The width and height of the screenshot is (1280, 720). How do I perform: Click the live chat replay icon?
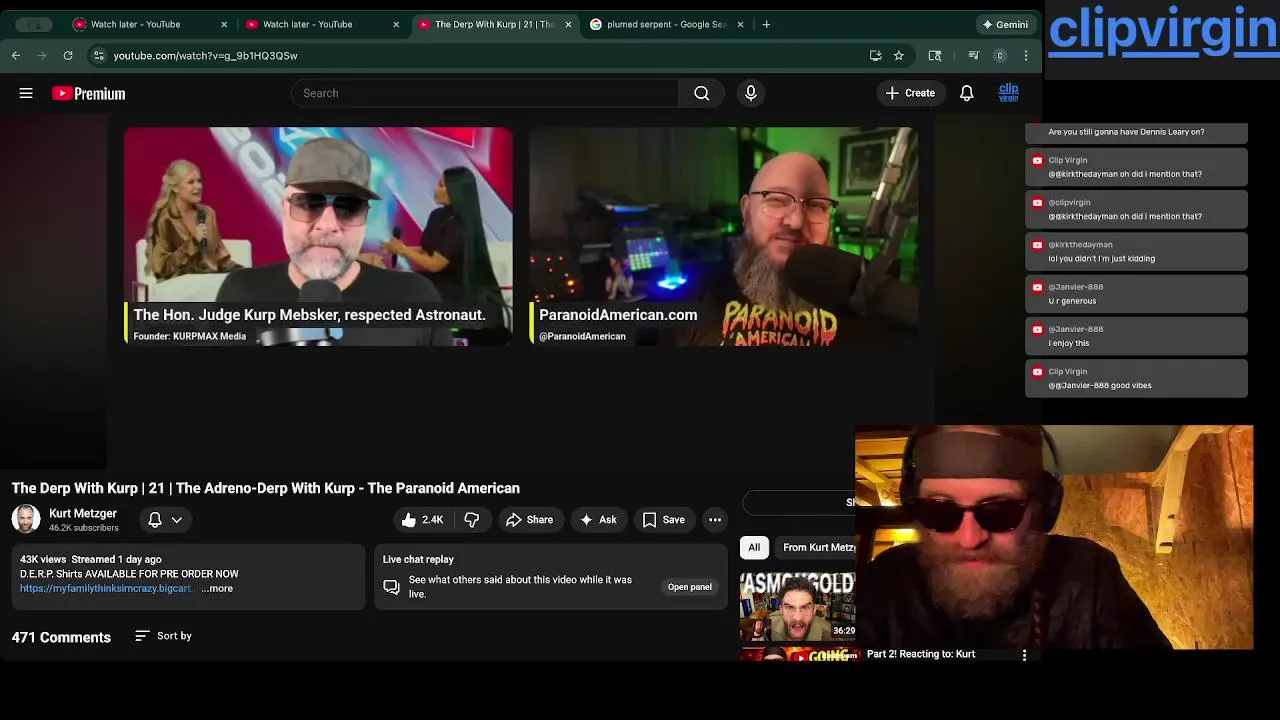392,587
